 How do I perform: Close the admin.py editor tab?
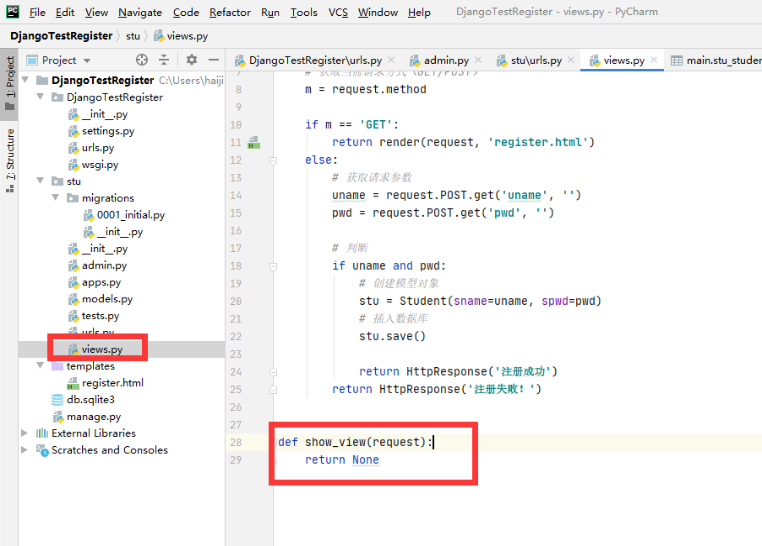pyautogui.click(x=478, y=60)
